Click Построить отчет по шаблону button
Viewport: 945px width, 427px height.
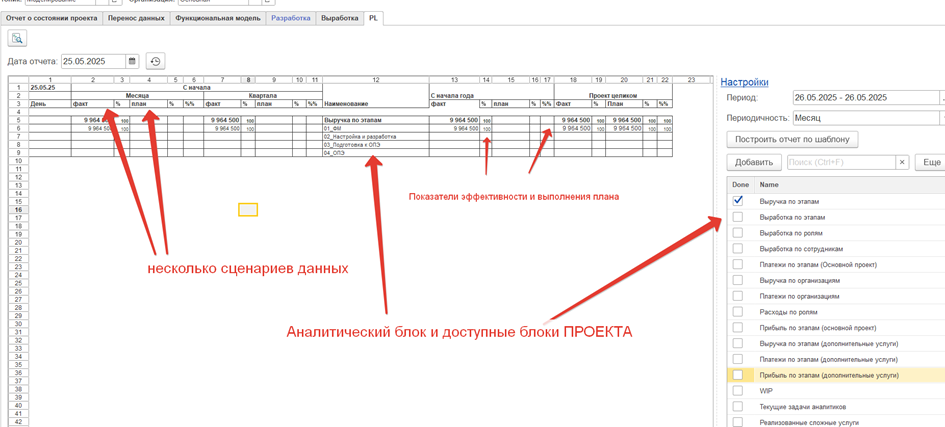coord(793,140)
